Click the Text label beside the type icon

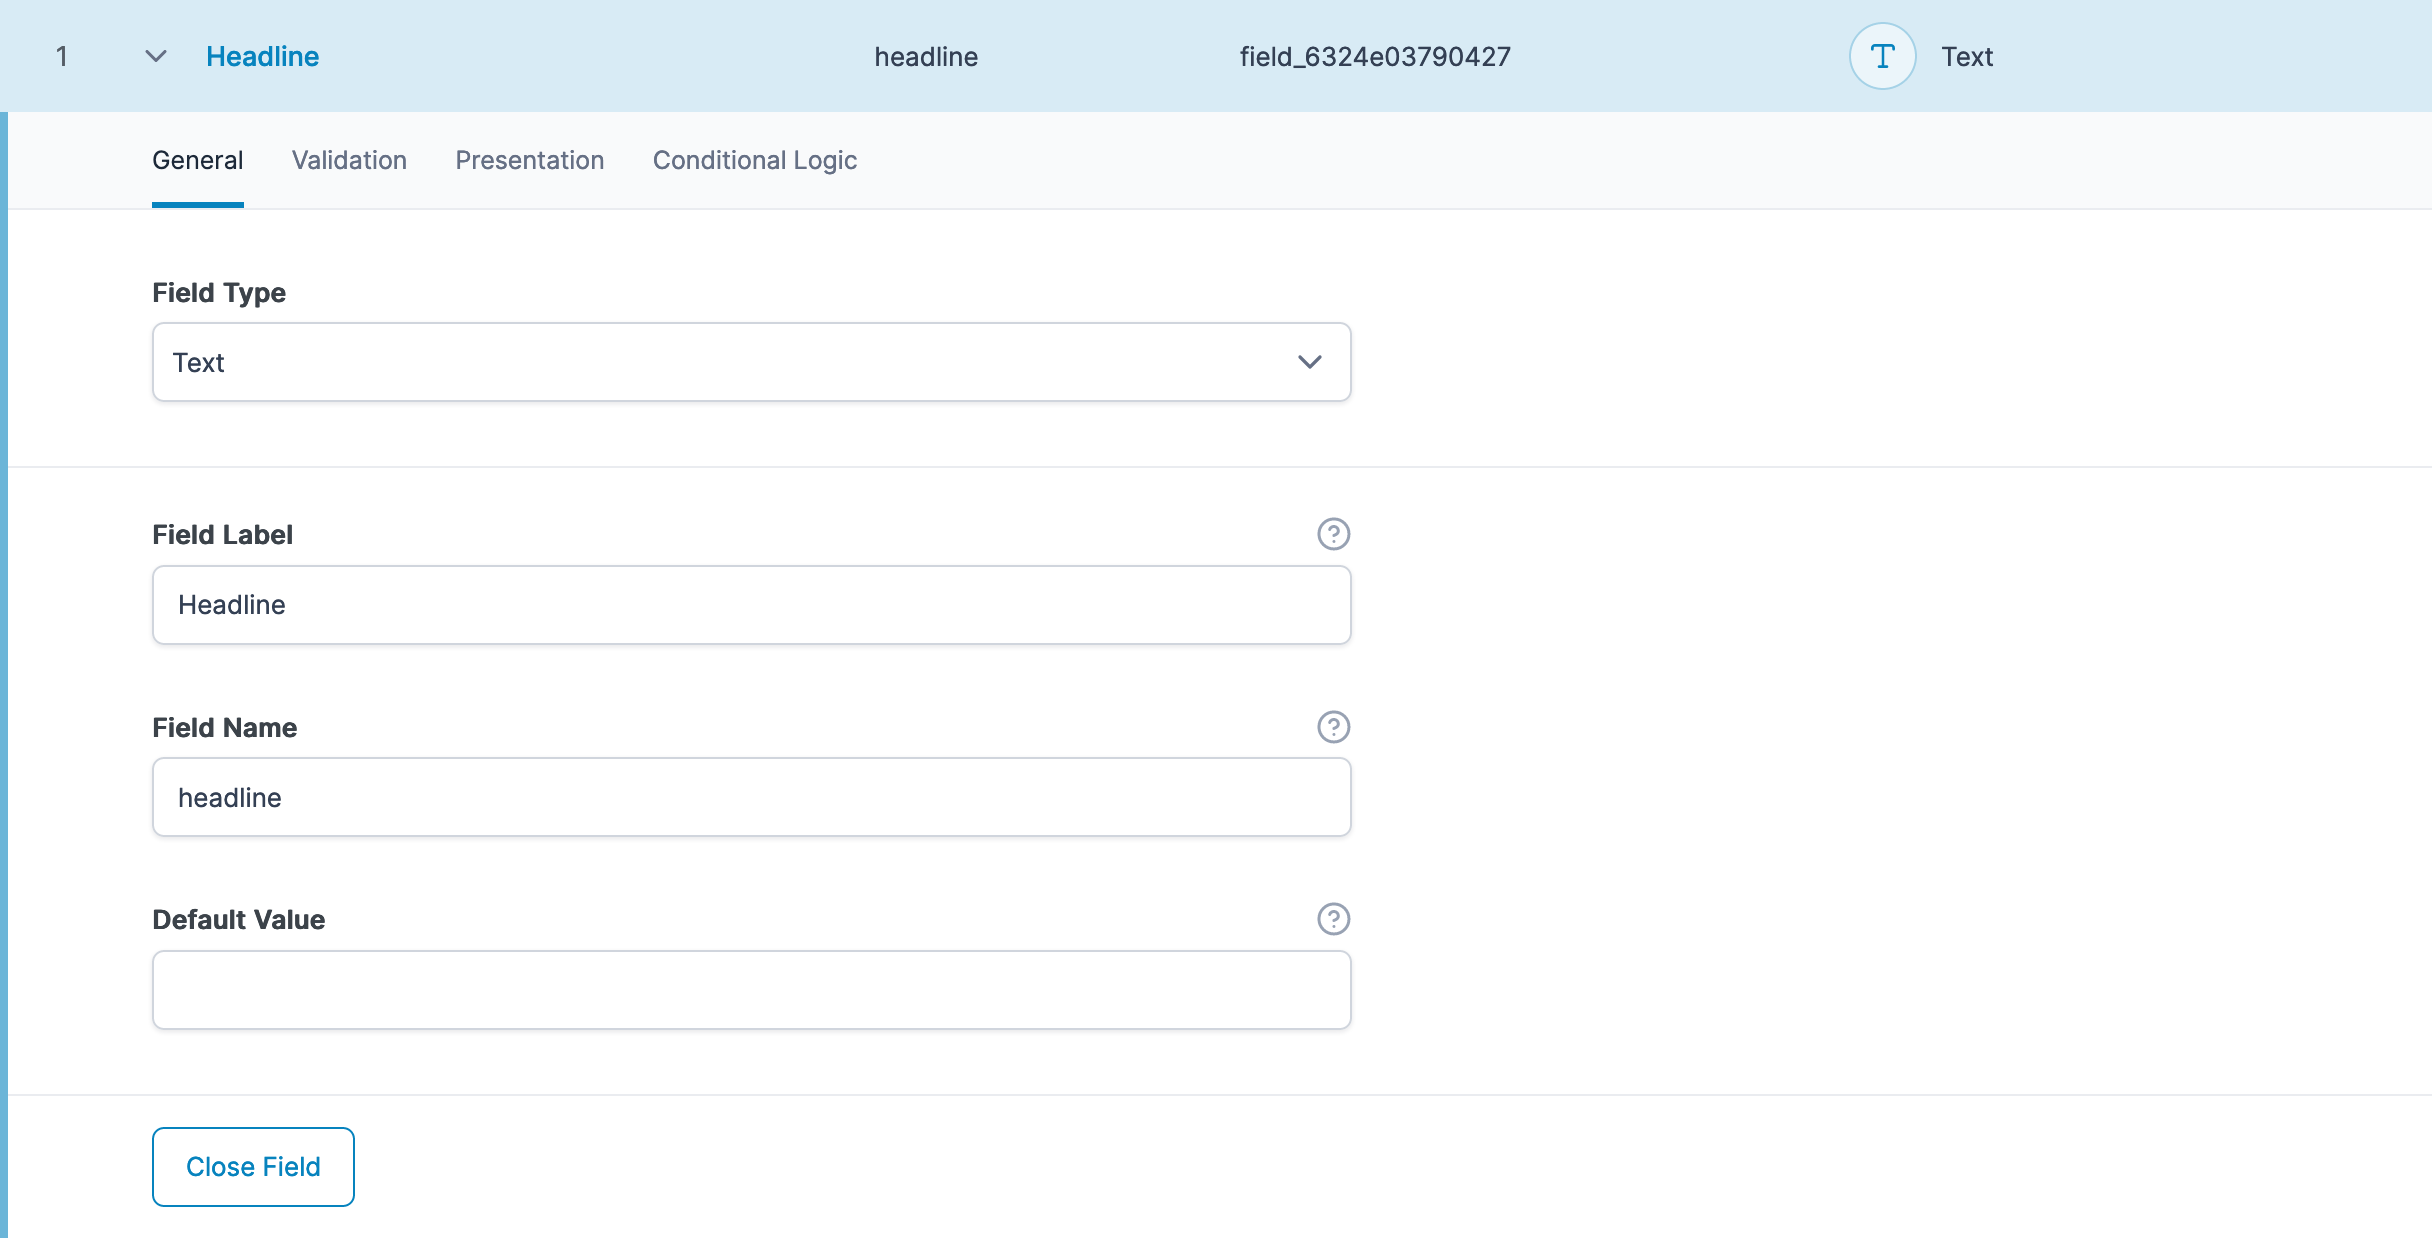click(x=1966, y=56)
